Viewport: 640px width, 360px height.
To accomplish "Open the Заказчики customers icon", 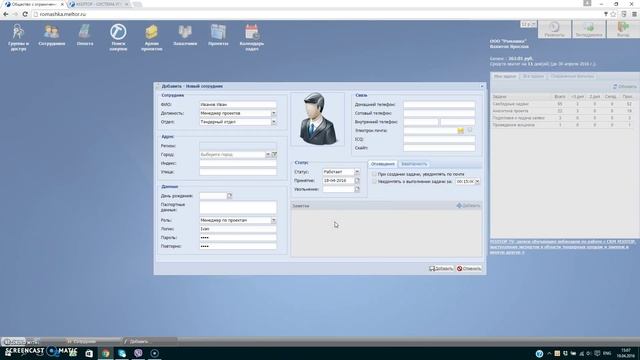I will (x=185, y=35).
